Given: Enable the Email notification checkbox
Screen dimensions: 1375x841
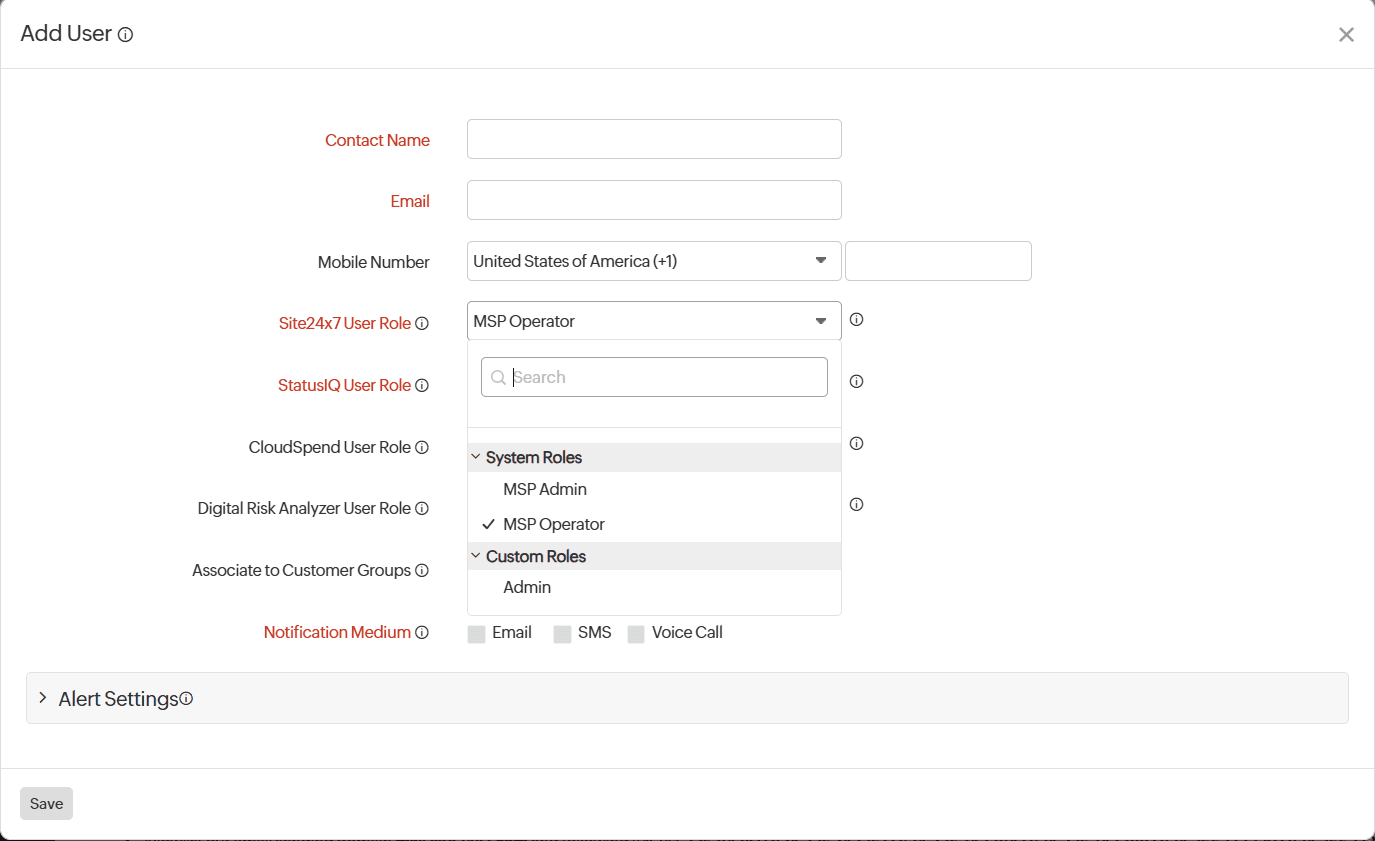Looking at the screenshot, I should coord(476,634).
